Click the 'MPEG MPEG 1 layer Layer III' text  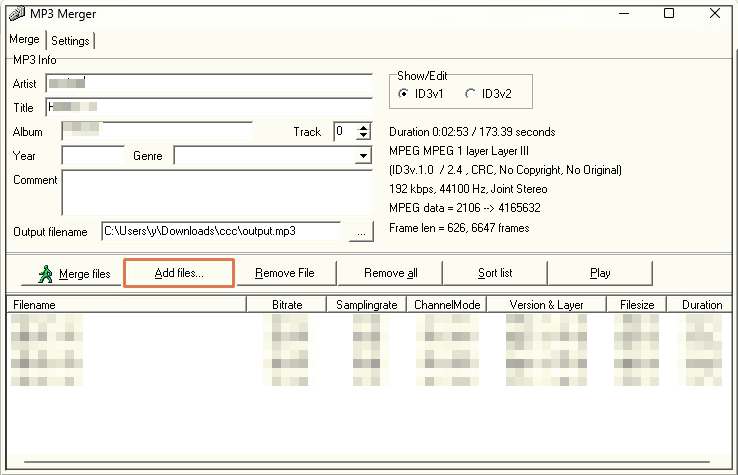point(459,151)
